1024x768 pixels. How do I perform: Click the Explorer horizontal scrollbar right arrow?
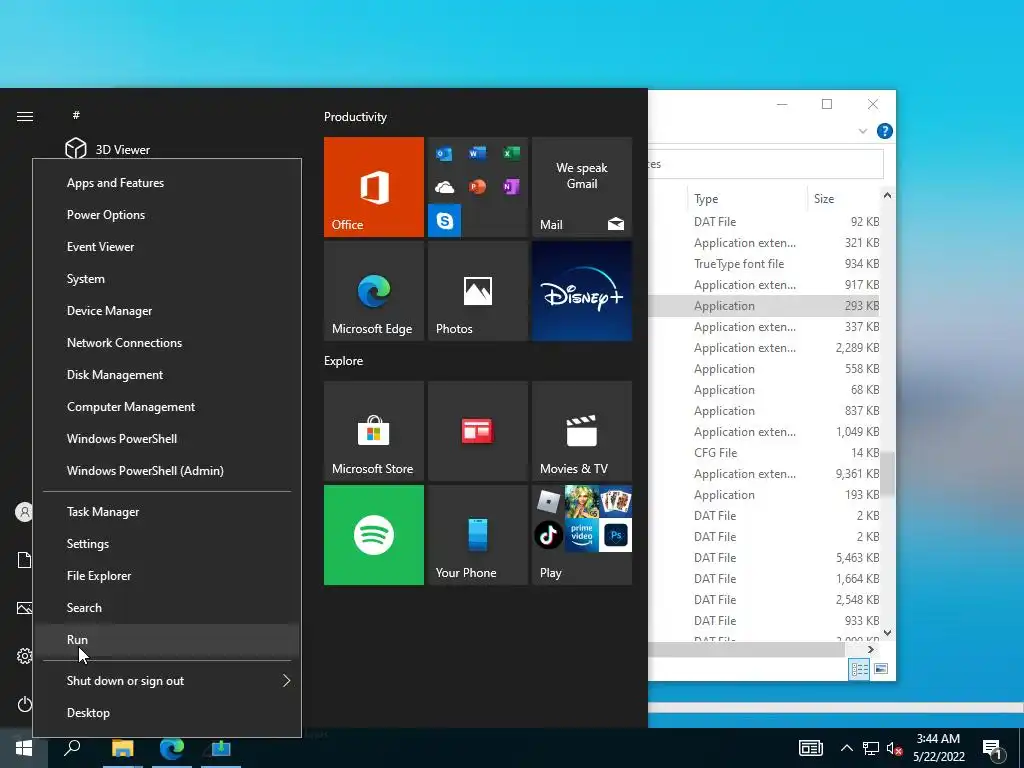(x=871, y=650)
